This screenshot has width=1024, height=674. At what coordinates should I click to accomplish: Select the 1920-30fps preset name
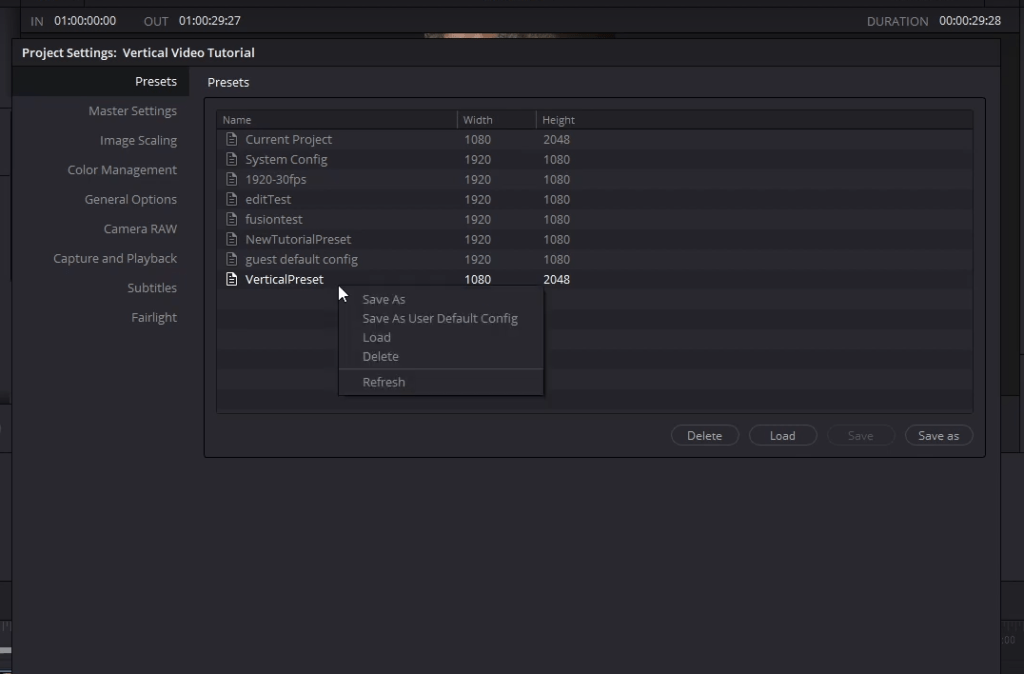pos(276,179)
